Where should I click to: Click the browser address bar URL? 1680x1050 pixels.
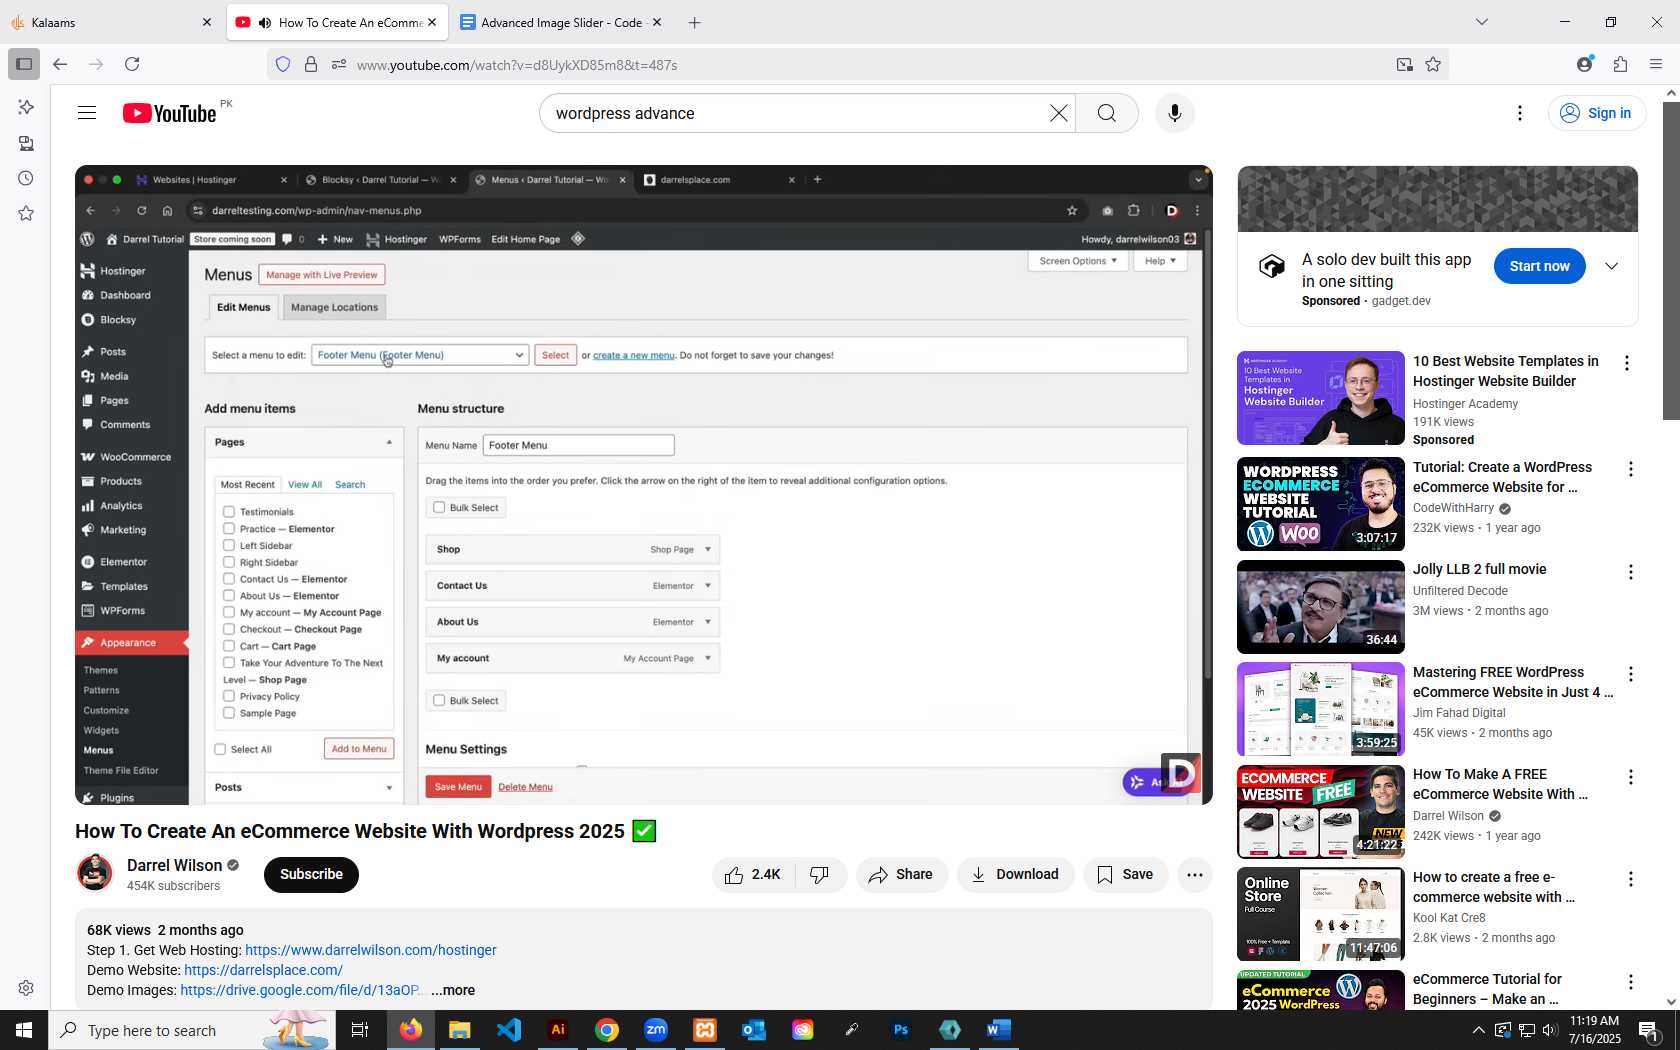[517, 65]
